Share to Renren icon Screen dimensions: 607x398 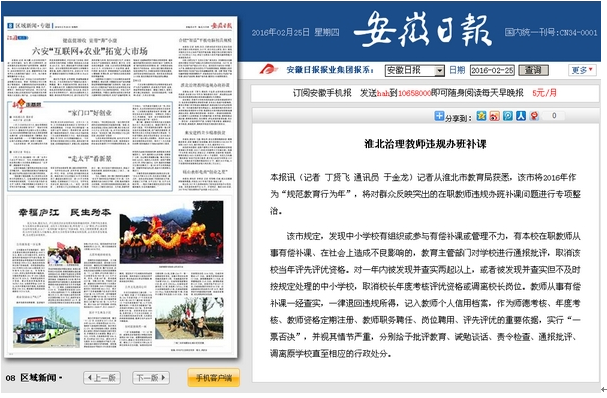pyautogui.click(x=521, y=116)
